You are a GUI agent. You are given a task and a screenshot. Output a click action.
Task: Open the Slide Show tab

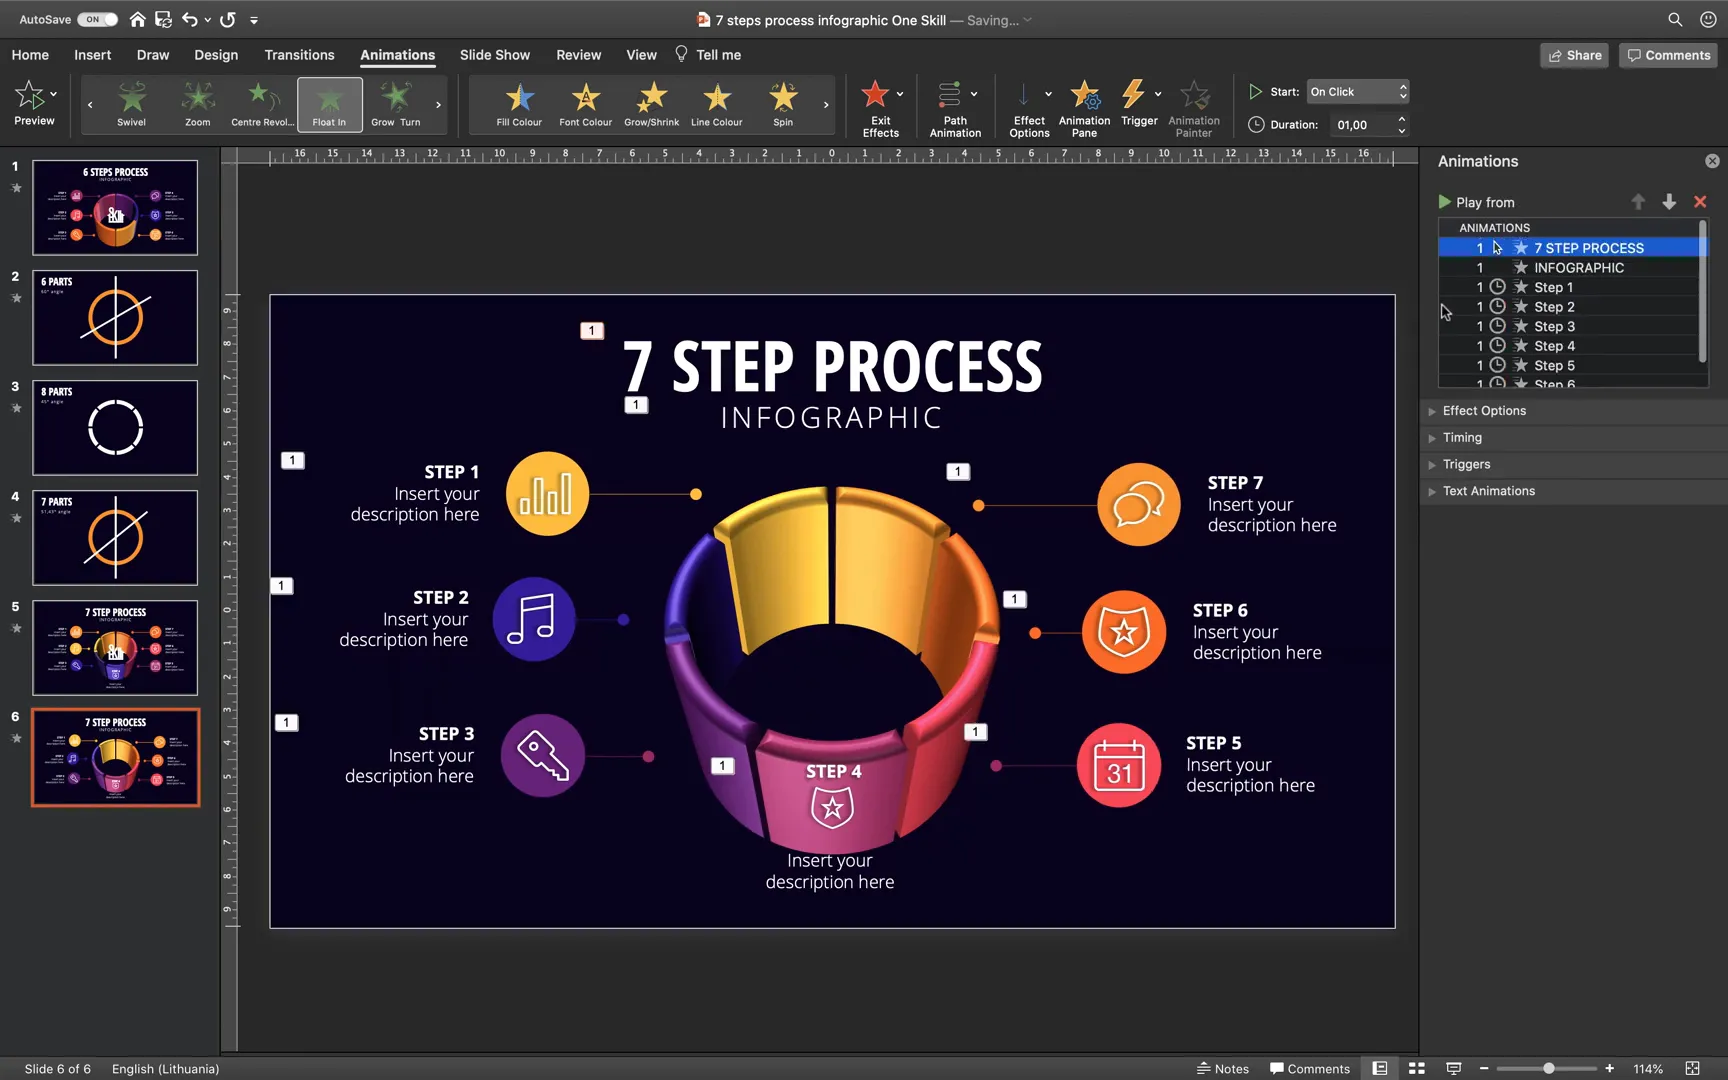494,55
